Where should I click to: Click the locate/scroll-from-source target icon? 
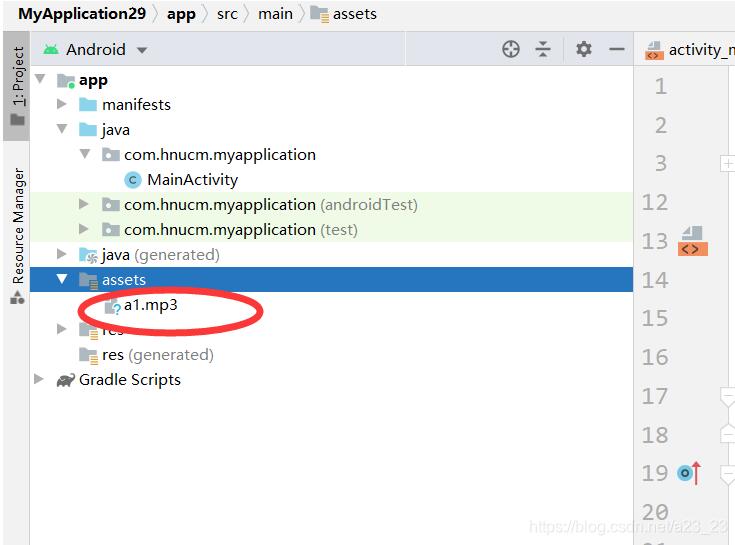510,49
